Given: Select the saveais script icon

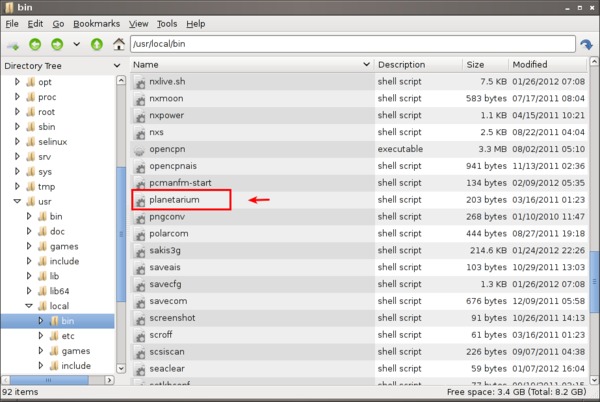Looking at the screenshot, I should (x=140, y=268).
